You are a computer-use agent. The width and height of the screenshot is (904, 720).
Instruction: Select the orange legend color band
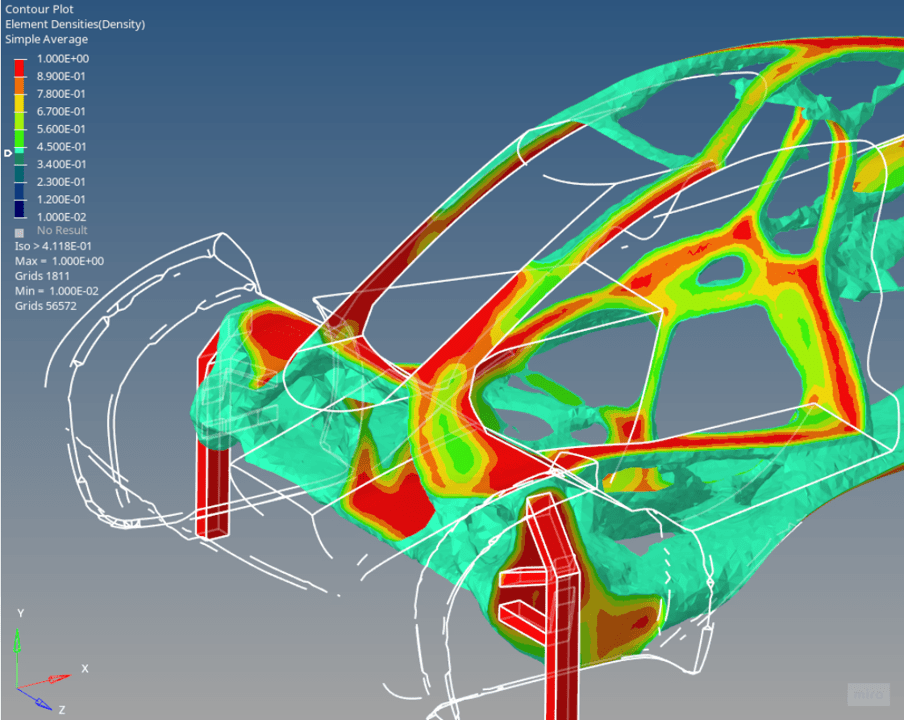pyautogui.click(x=19, y=85)
